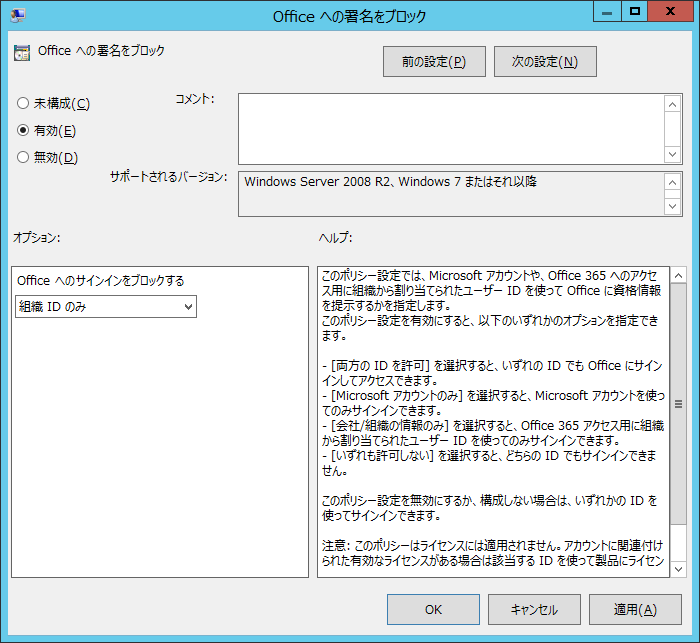Click the comment box scroll-up arrow
Screen dimensions: 700x643
pyautogui.click(x=672, y=104)
